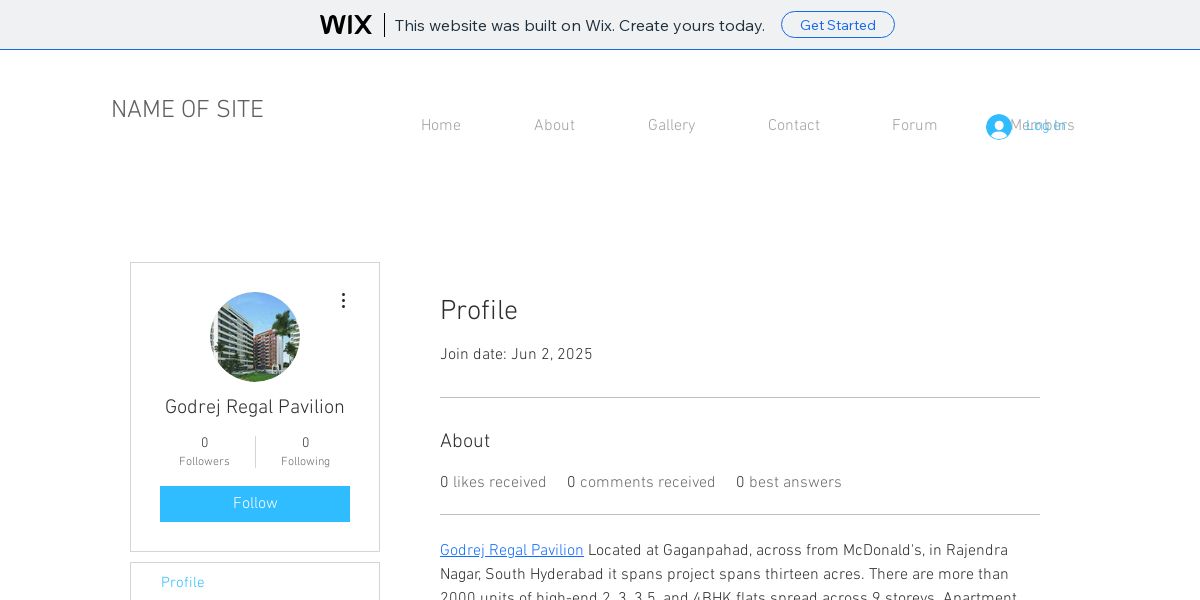
Task: Follow the Godrej Regal Pavilion profile
Action: [255, 504]
